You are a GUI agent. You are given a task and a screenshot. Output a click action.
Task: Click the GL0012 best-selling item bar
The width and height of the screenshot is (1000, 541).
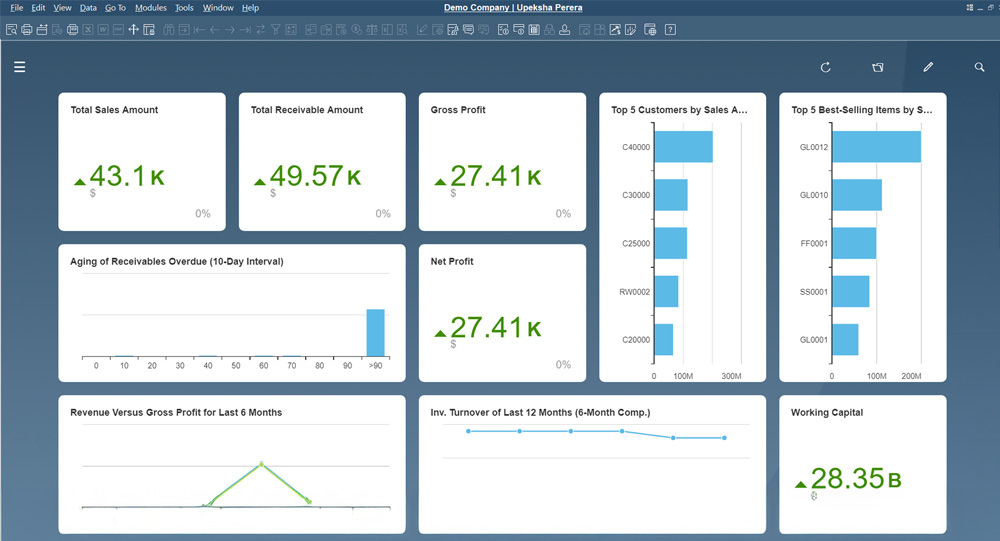click(x=876, y=147)
